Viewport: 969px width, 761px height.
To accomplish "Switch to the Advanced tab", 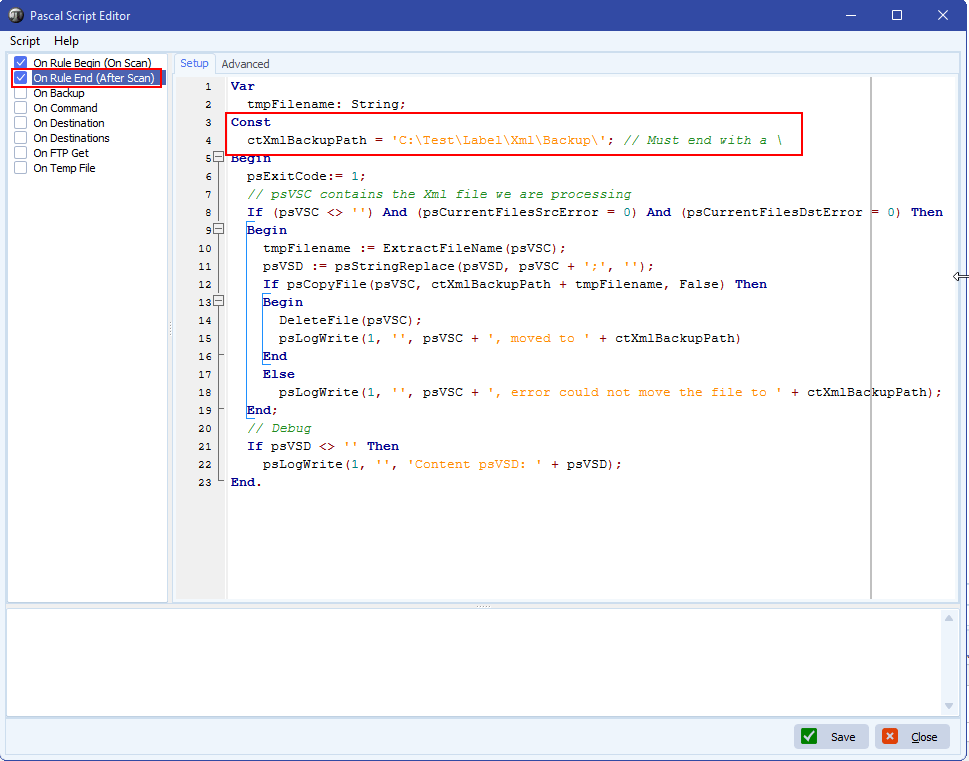I will tap(245, 64).
